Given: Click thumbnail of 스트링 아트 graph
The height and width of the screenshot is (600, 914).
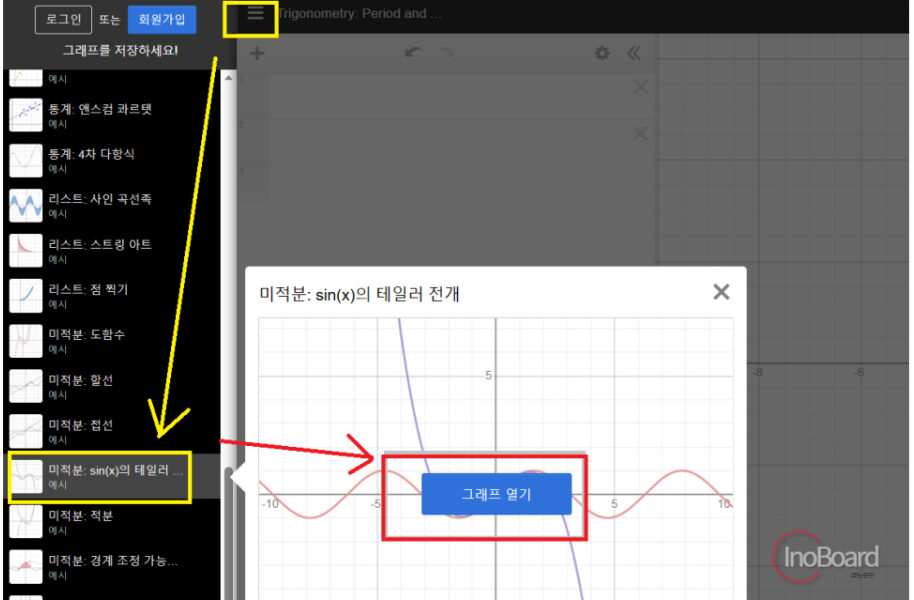Looking at the screenshot, I should click(x=26, y=251).
